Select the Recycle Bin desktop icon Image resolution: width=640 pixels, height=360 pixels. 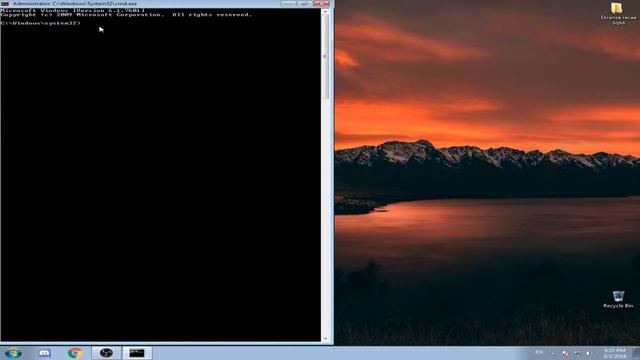618,299
